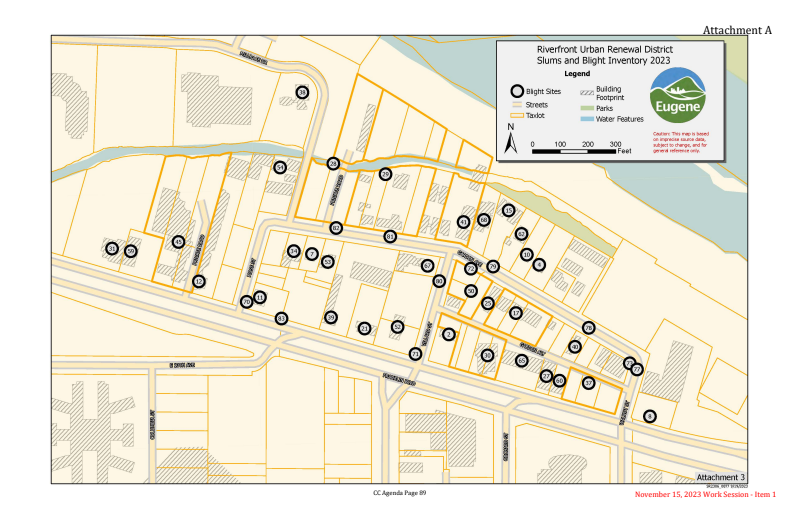This screenshot has height=518, width=800.
Task: Click blight site marker 38
Action: click(x=302, y=92)
